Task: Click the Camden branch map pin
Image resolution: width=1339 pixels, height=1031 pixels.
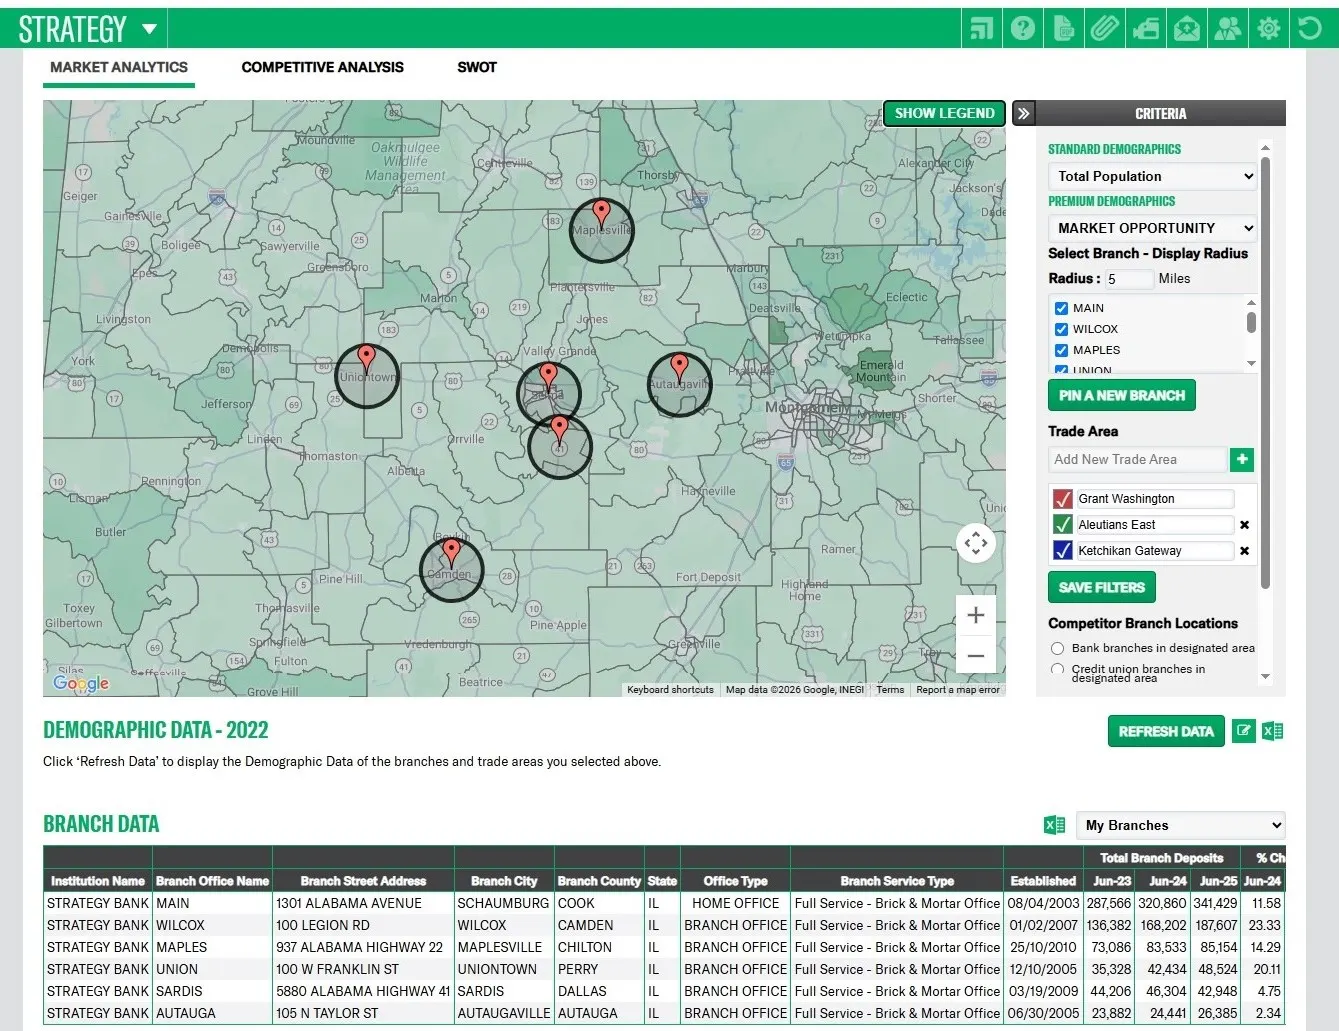Action: [x=452, y=551]
